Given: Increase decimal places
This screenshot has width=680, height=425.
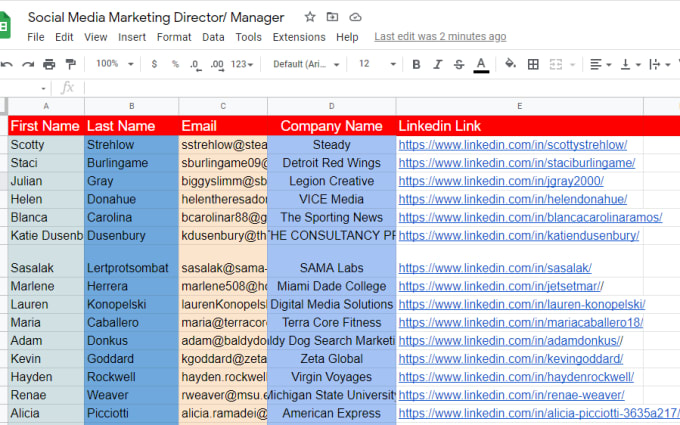Looking at the screenshot, I should pyautogui.click(x=217, y=65).
